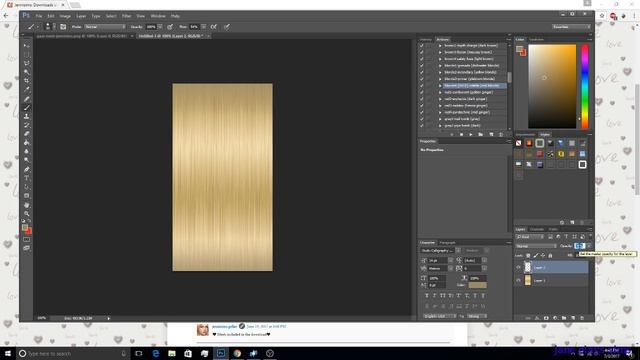The width and height of the screenshot is (640, 360).
Task: Click Layer 1 in Layers panel
Action: (552, 280)
